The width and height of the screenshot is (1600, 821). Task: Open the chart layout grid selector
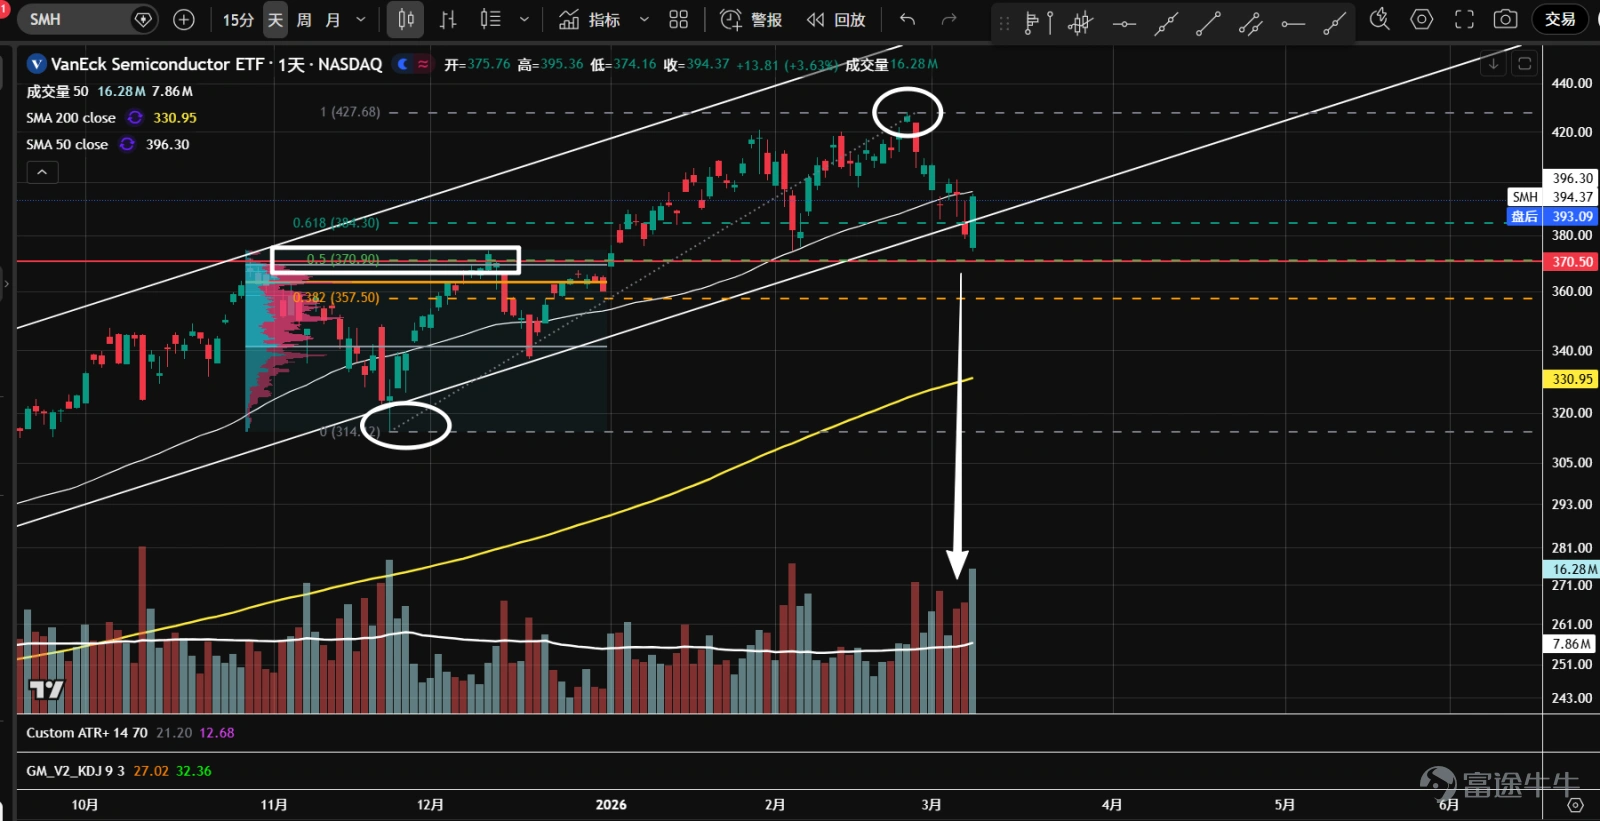coord(679,19)
